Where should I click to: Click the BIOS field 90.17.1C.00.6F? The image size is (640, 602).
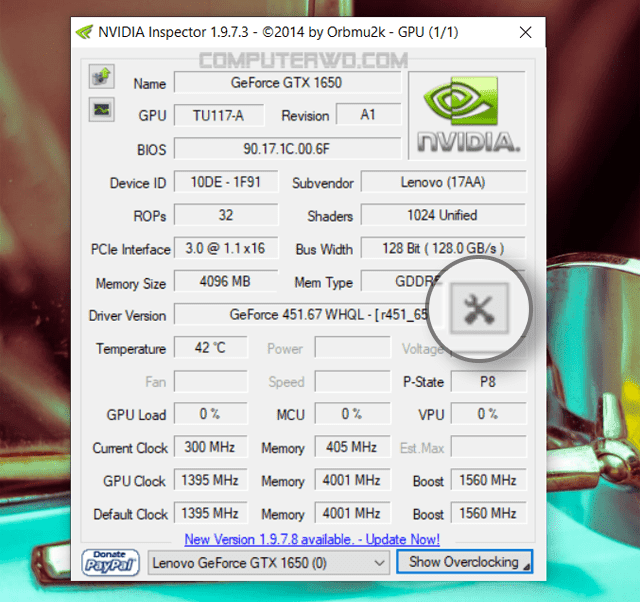click(287, 149)
